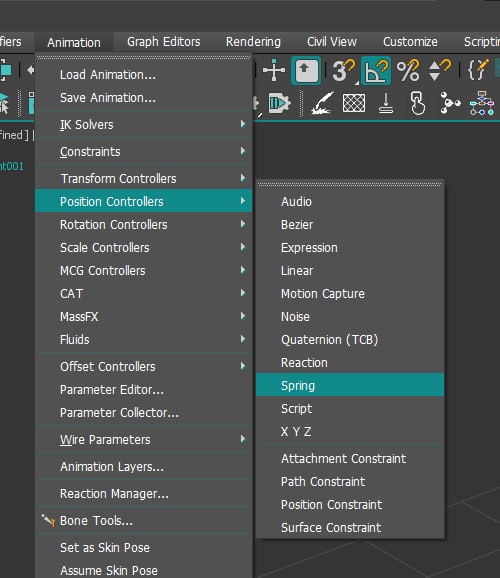Select Script position controller
This screenshot has height=578, width=500.
350,408
